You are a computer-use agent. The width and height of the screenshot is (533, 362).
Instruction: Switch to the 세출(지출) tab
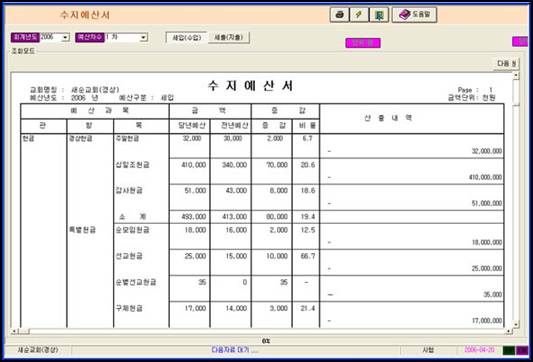click(x=228, y=37)
